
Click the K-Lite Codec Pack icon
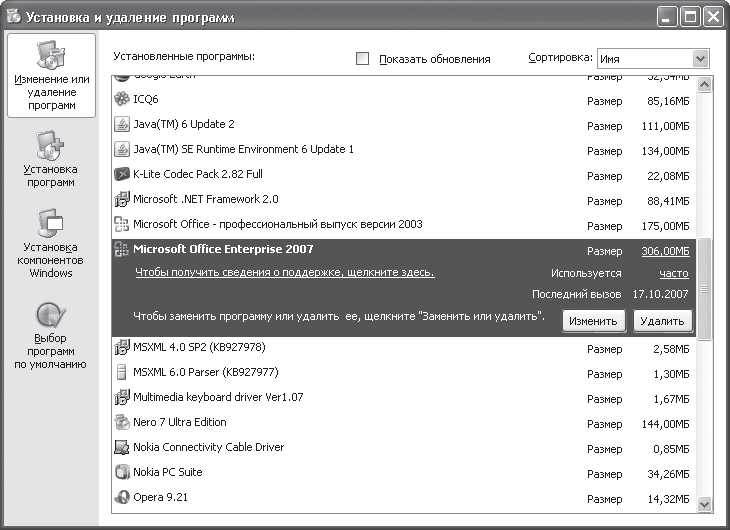click(122, 175)
